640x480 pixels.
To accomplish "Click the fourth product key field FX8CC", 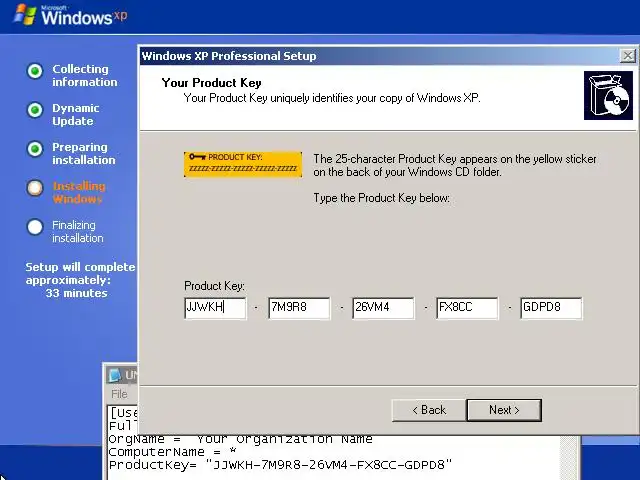I will [467, 308].
